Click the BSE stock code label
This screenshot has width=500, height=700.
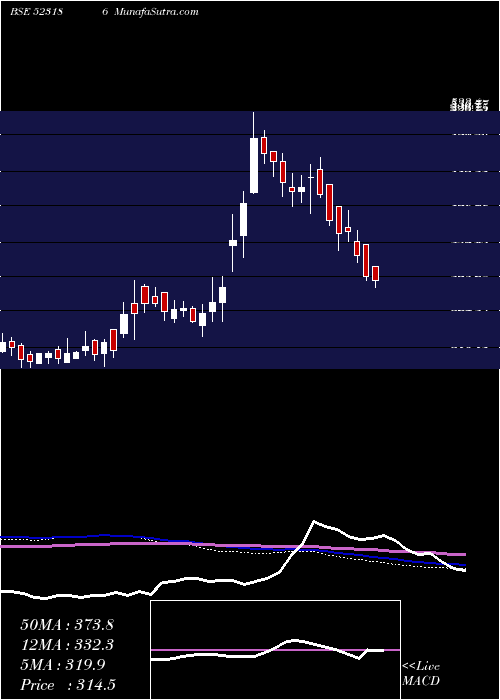[x=37, y=12]
